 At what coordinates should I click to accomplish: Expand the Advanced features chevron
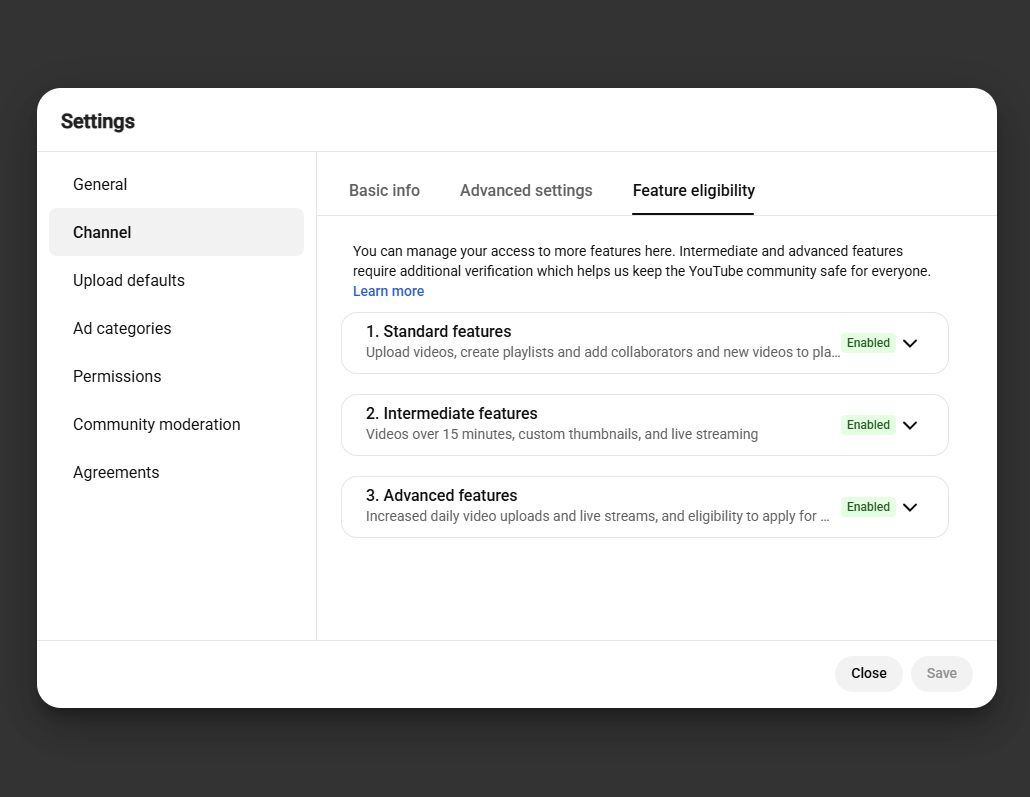click(910, 507)
